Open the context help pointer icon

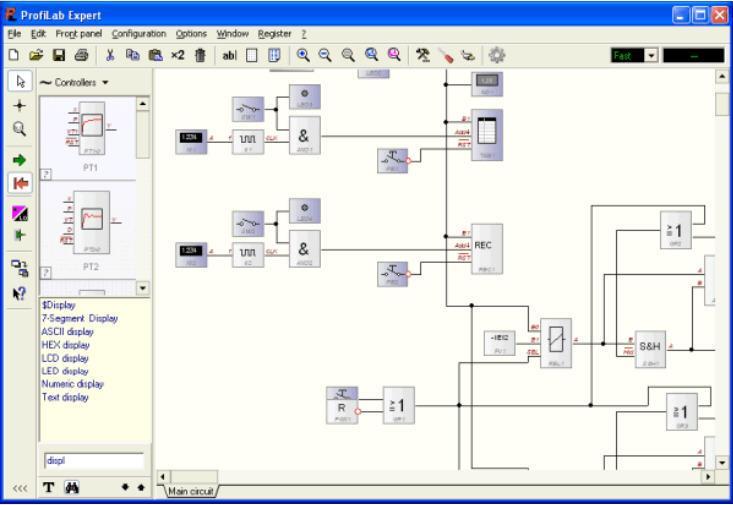click(20, 294)
